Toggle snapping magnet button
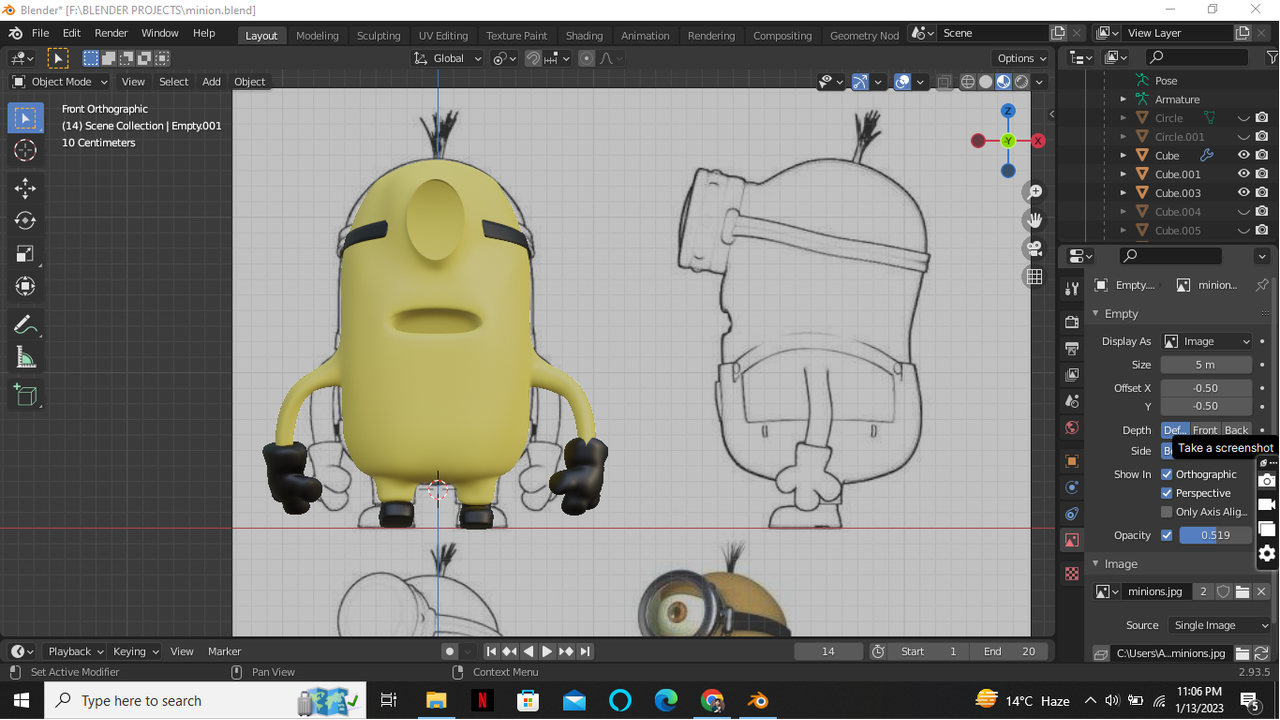 coord(533,58)
